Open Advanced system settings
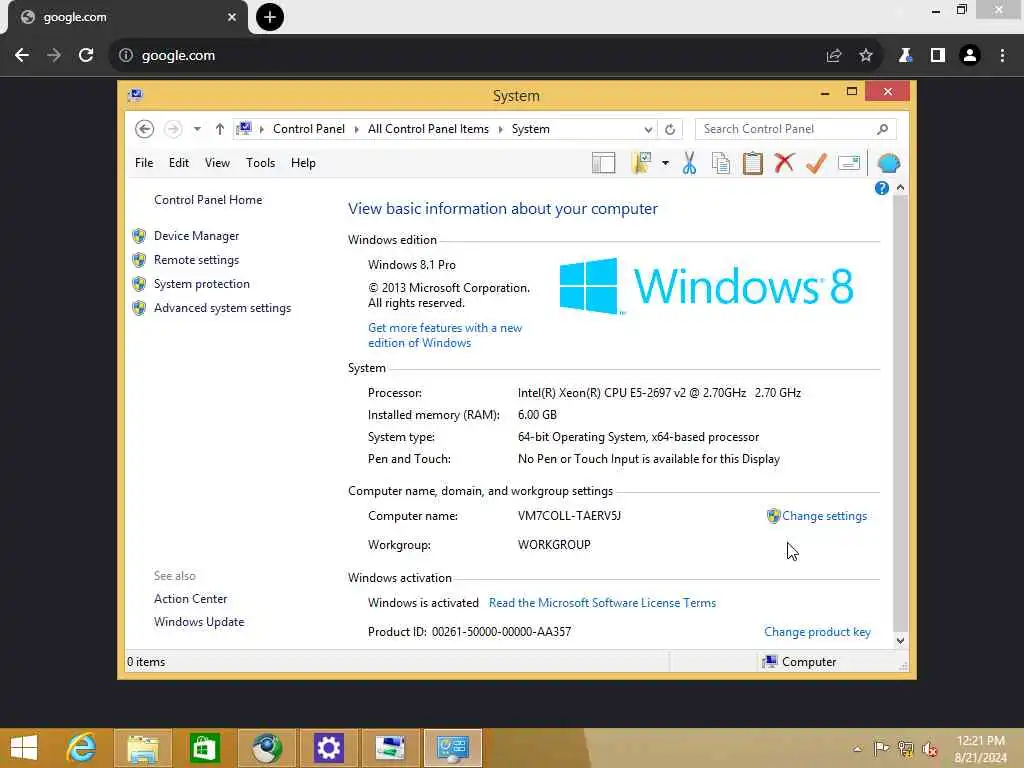Viewport: 1024px width, 768px height. pyautogui.click(x=223, y=308)
